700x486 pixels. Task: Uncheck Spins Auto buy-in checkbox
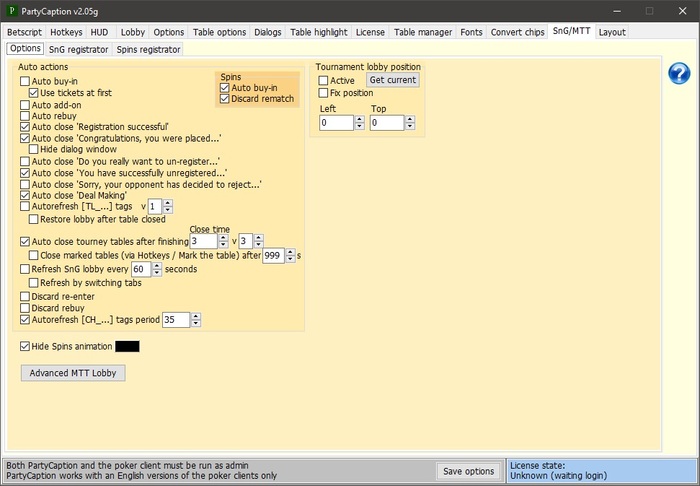point(225,88)
